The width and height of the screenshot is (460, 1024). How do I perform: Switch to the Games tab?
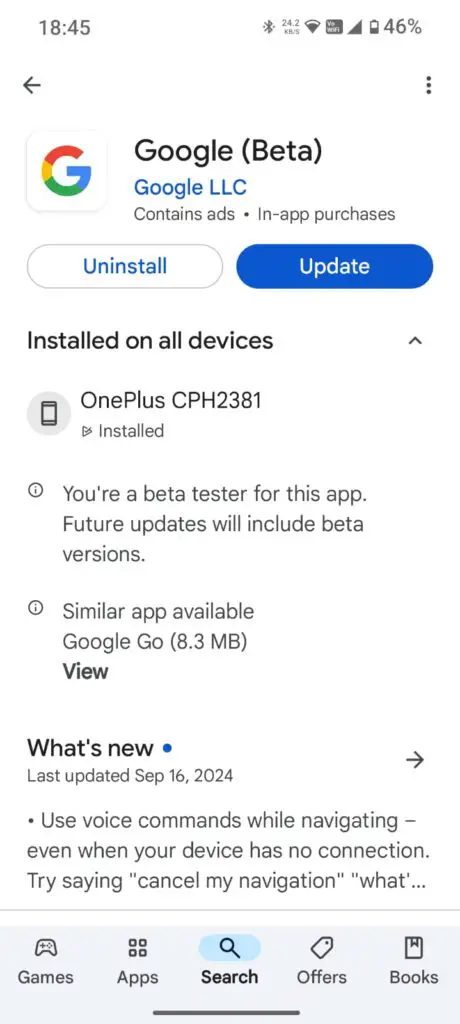[x=45, y=961]
